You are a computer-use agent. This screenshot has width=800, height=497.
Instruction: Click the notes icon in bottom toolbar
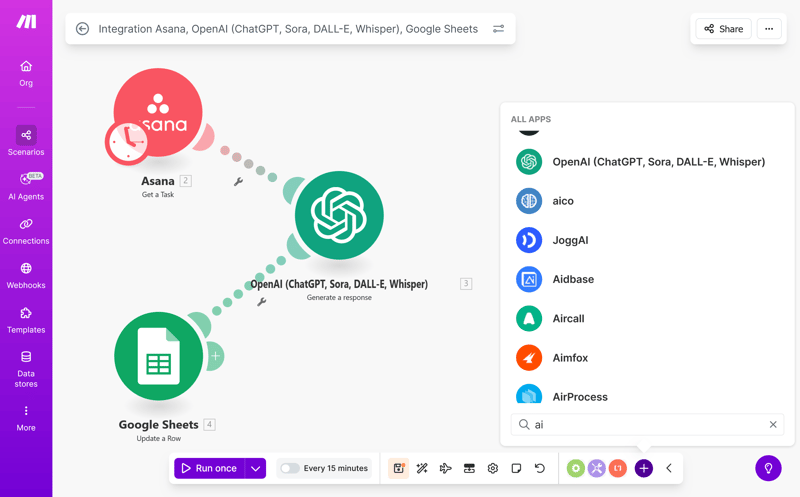point(516,468)
